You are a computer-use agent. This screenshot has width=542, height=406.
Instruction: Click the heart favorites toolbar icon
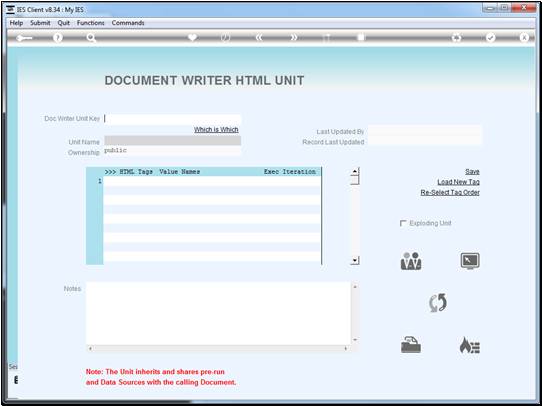pos(192,38)
